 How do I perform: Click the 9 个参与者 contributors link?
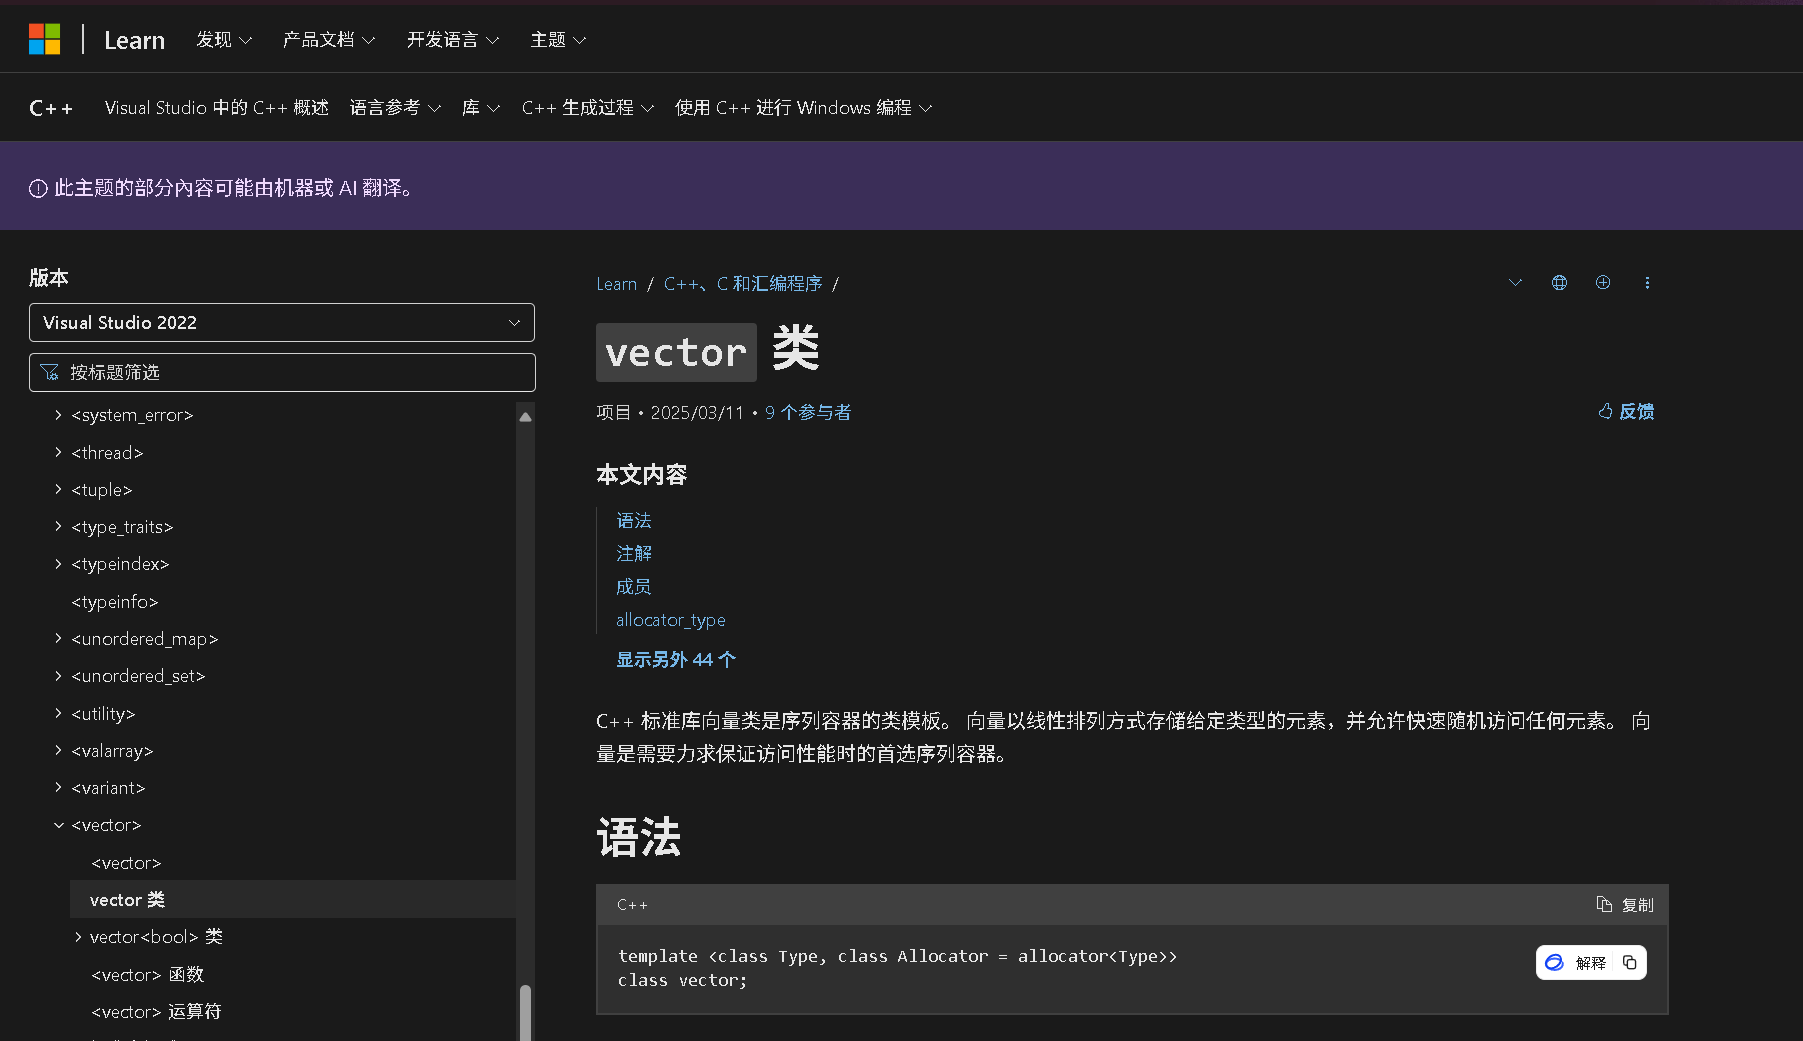808,413
